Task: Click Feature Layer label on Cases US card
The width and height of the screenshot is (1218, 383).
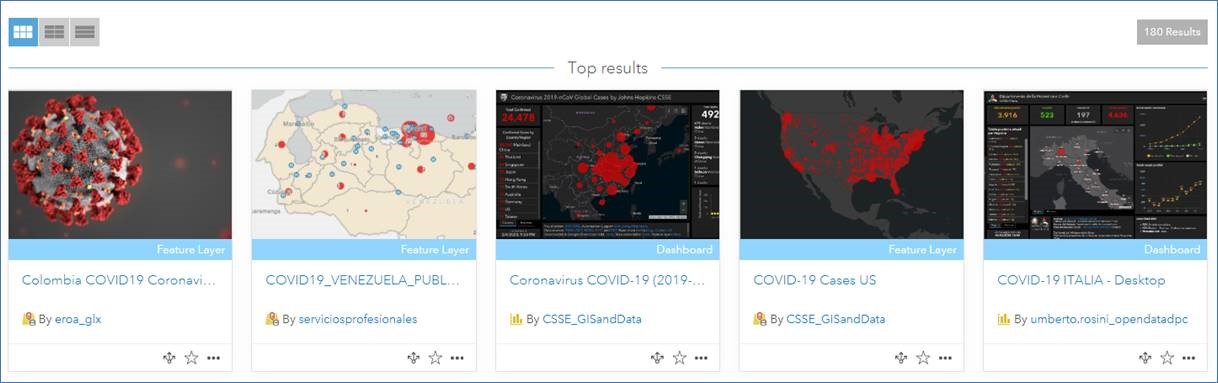Action: pos(923,250)
